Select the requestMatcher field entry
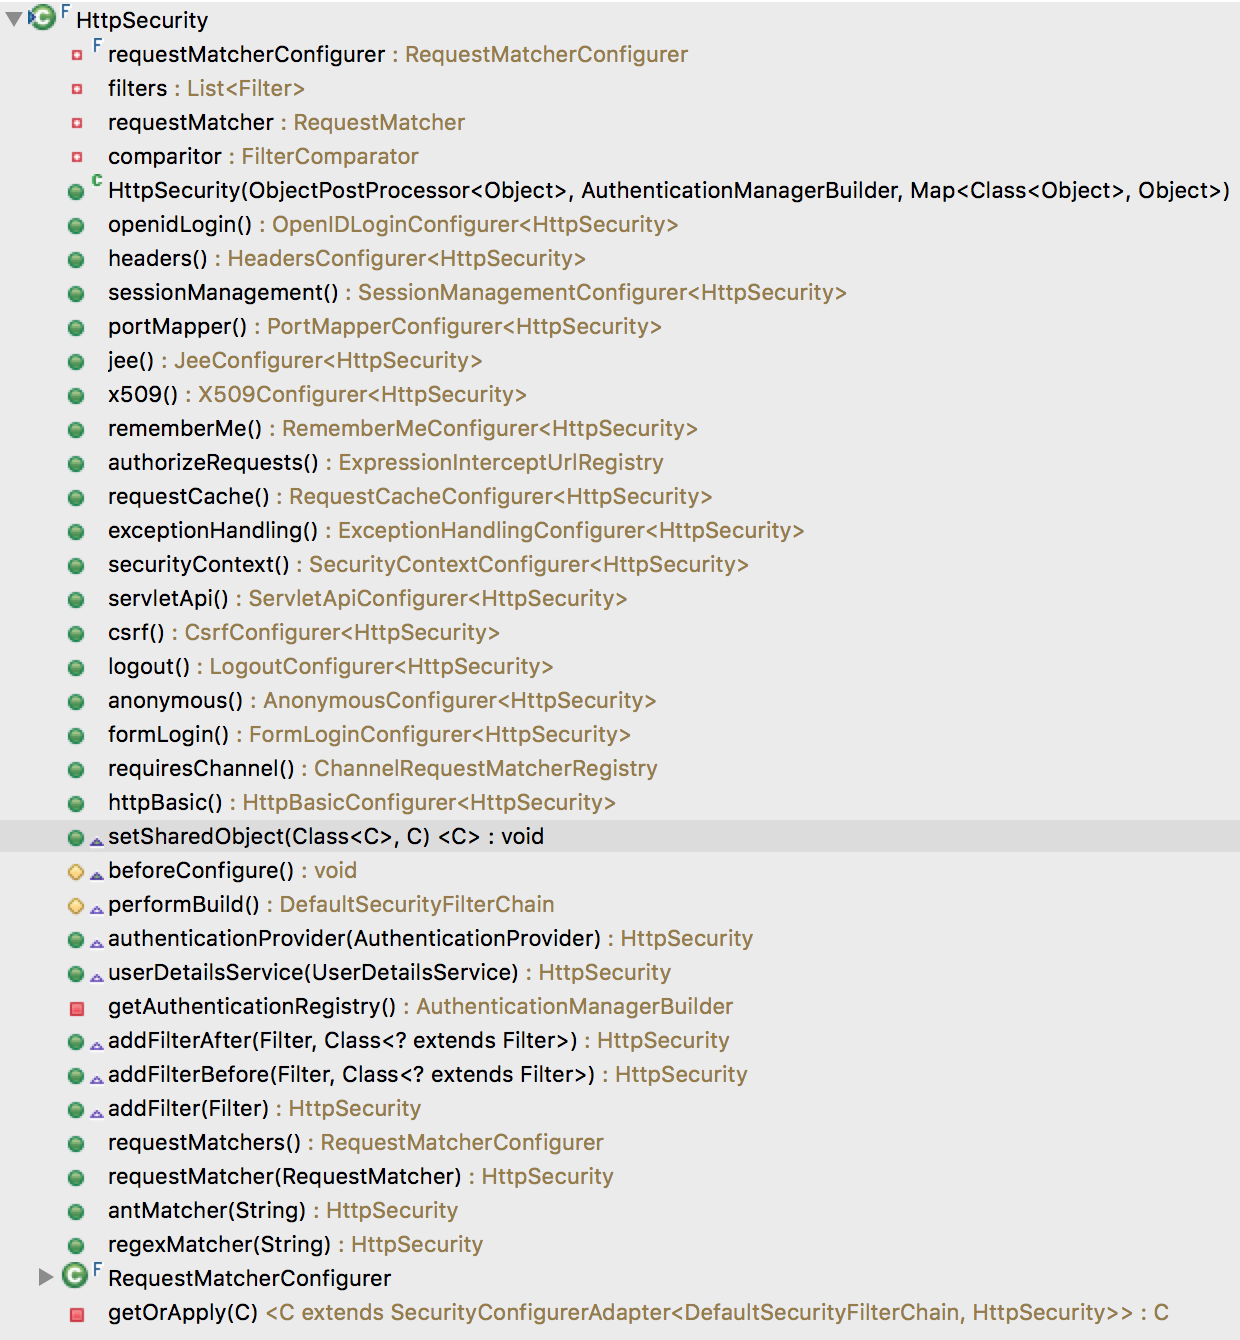The width and height of the screenshot is (1240, 1340). (x=230, y=122)
